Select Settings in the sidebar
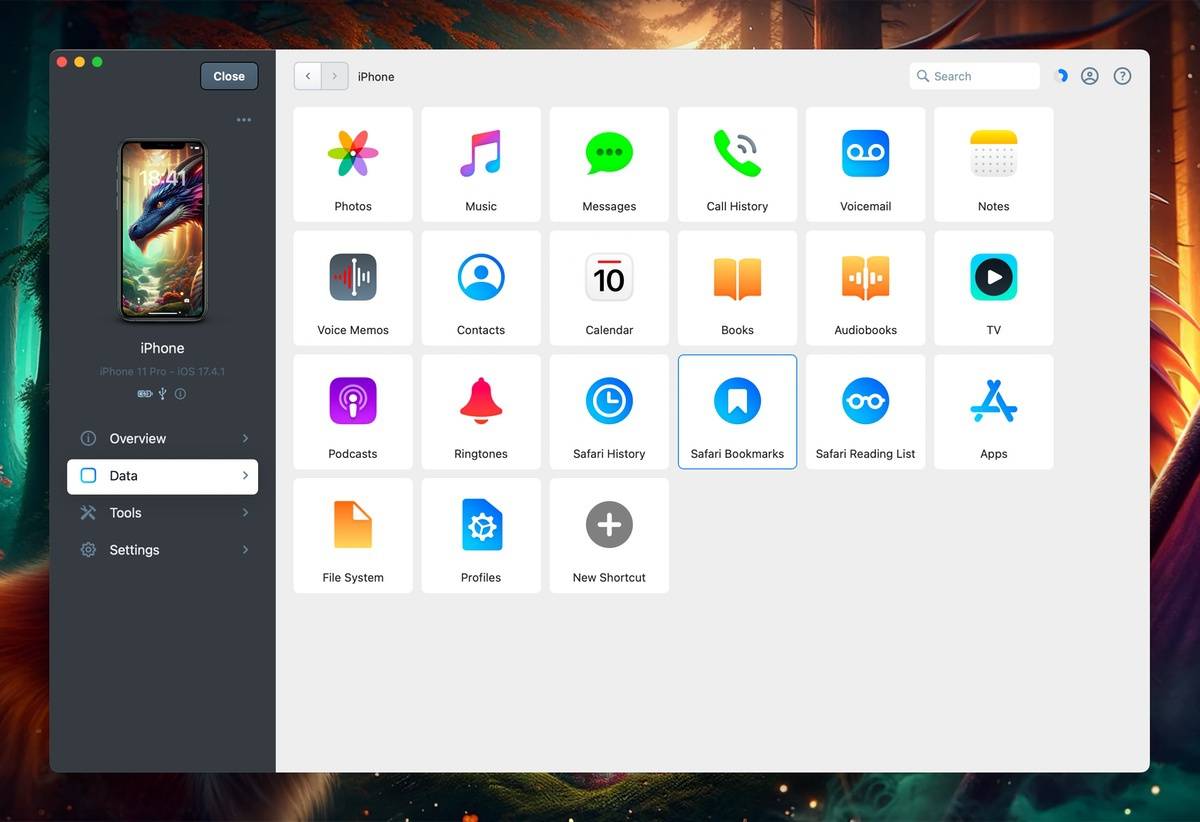 pyautogui.click(x=163, y=550)
